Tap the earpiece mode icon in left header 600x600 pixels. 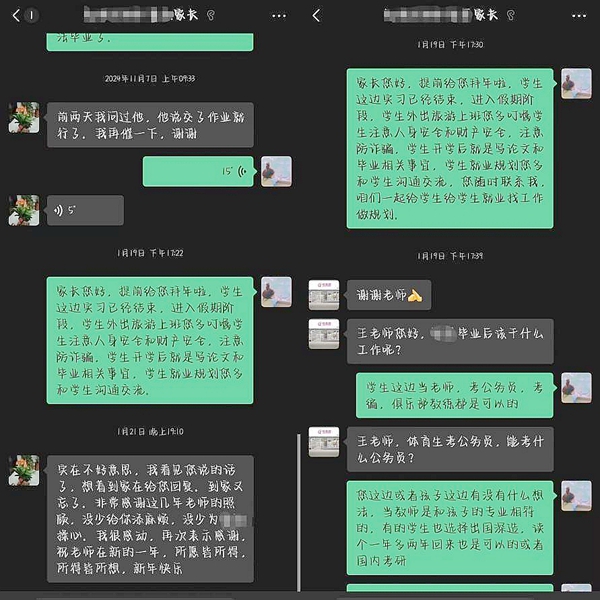(x=211, y=15)
